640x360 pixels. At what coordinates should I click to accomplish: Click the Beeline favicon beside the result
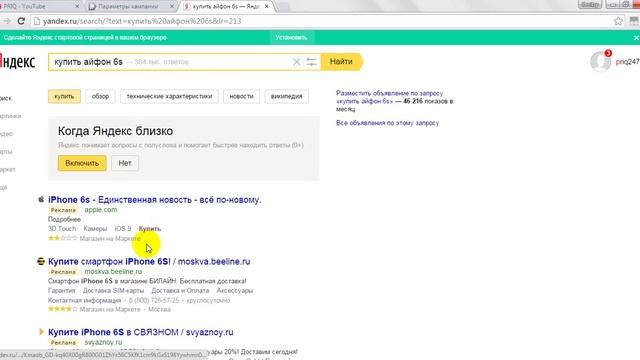(41, 261)
